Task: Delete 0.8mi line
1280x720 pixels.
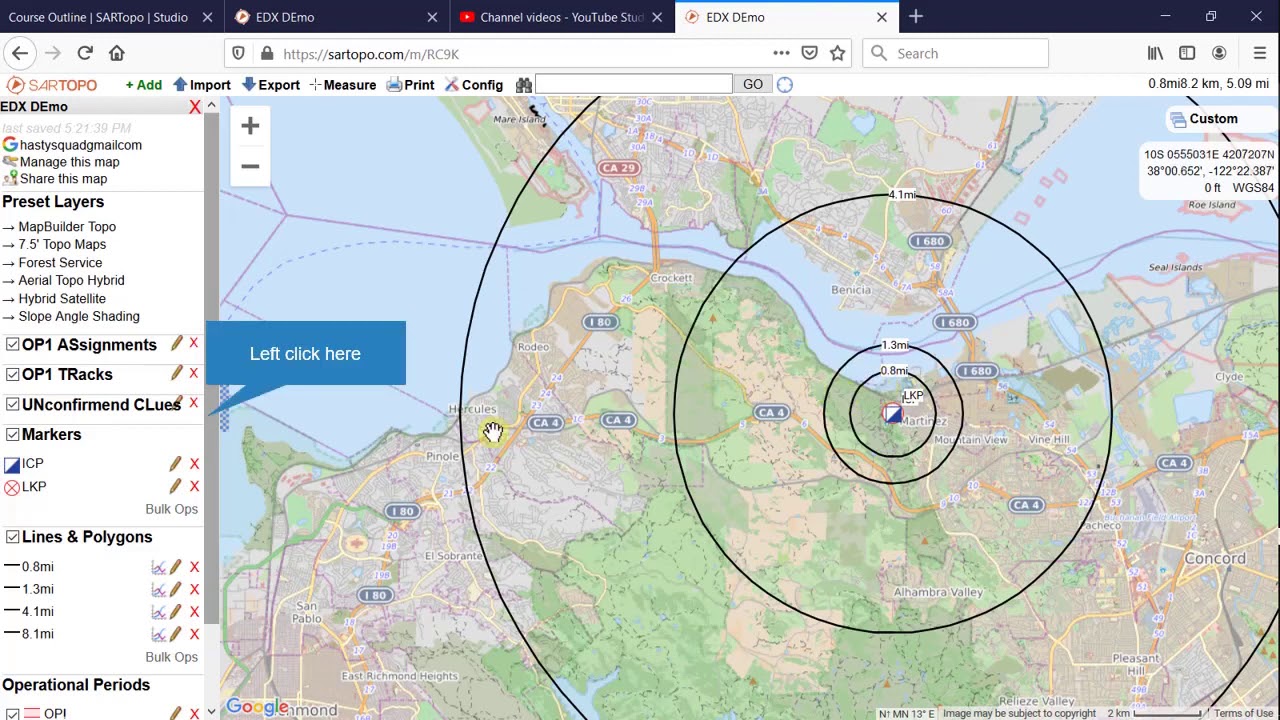Action: click(x=194, y=567)
